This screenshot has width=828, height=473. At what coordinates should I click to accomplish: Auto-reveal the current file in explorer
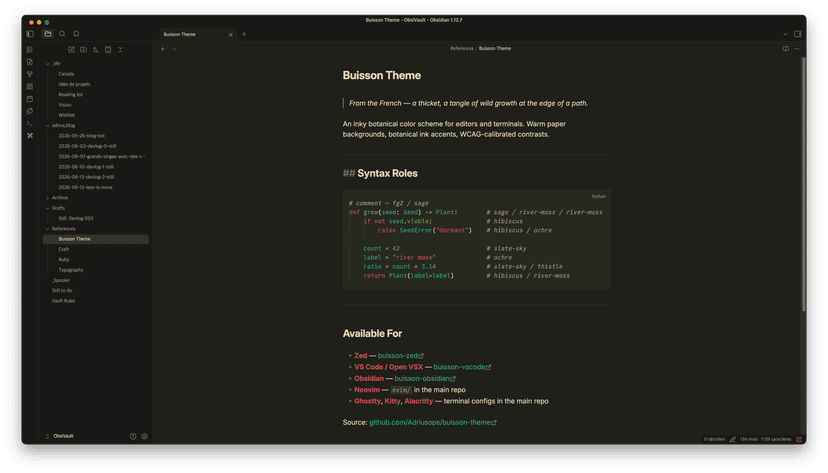(108, 50)
